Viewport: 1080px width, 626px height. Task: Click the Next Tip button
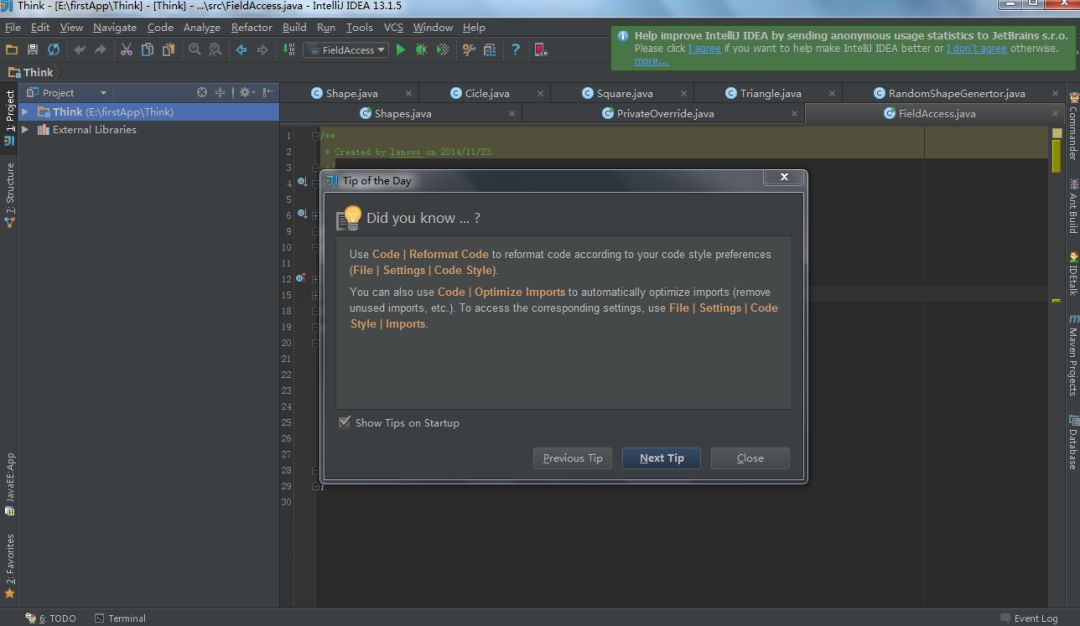661,458
